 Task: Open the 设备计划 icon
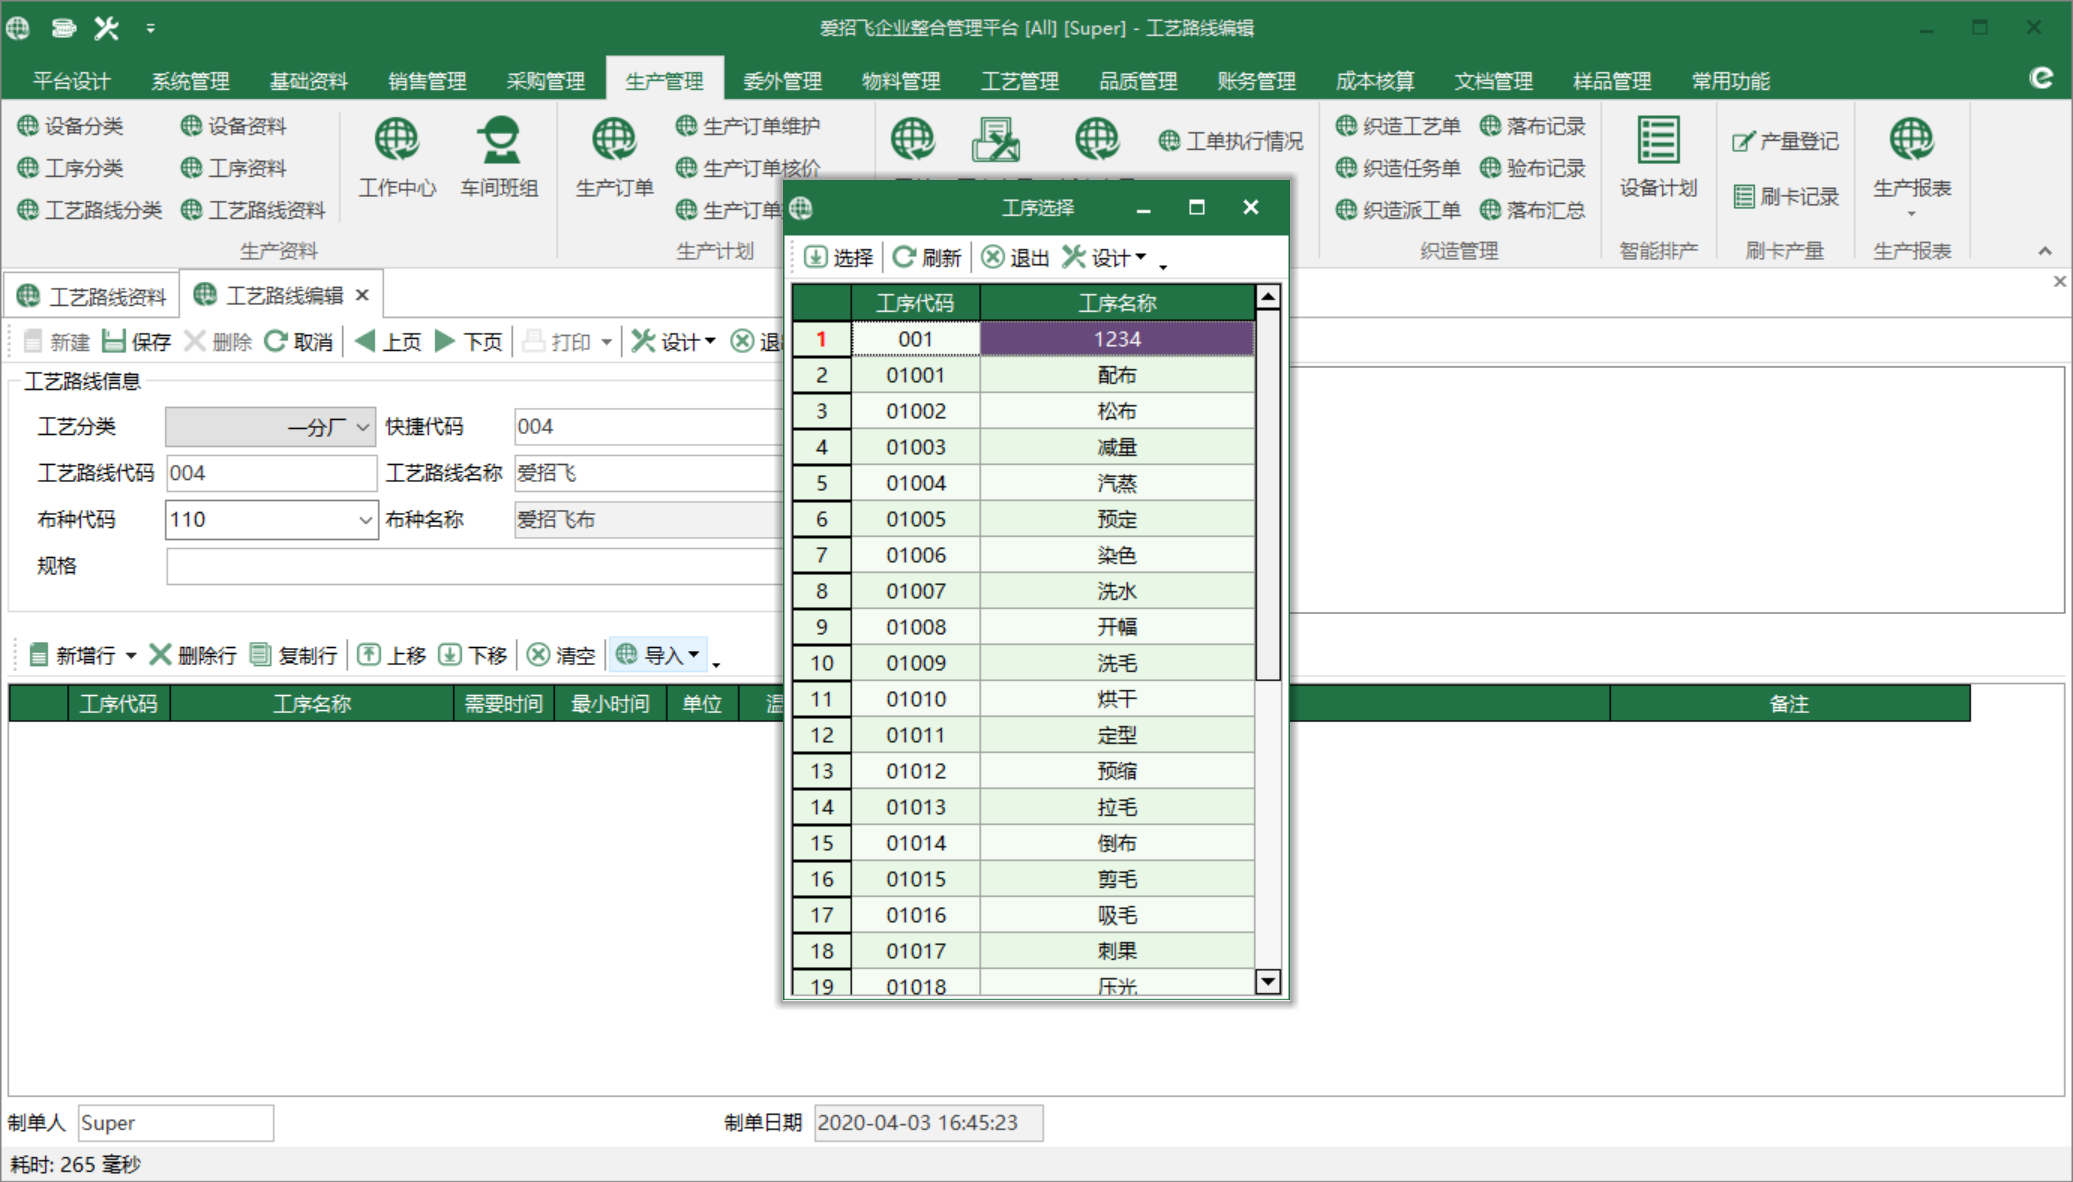(1658, 157)
